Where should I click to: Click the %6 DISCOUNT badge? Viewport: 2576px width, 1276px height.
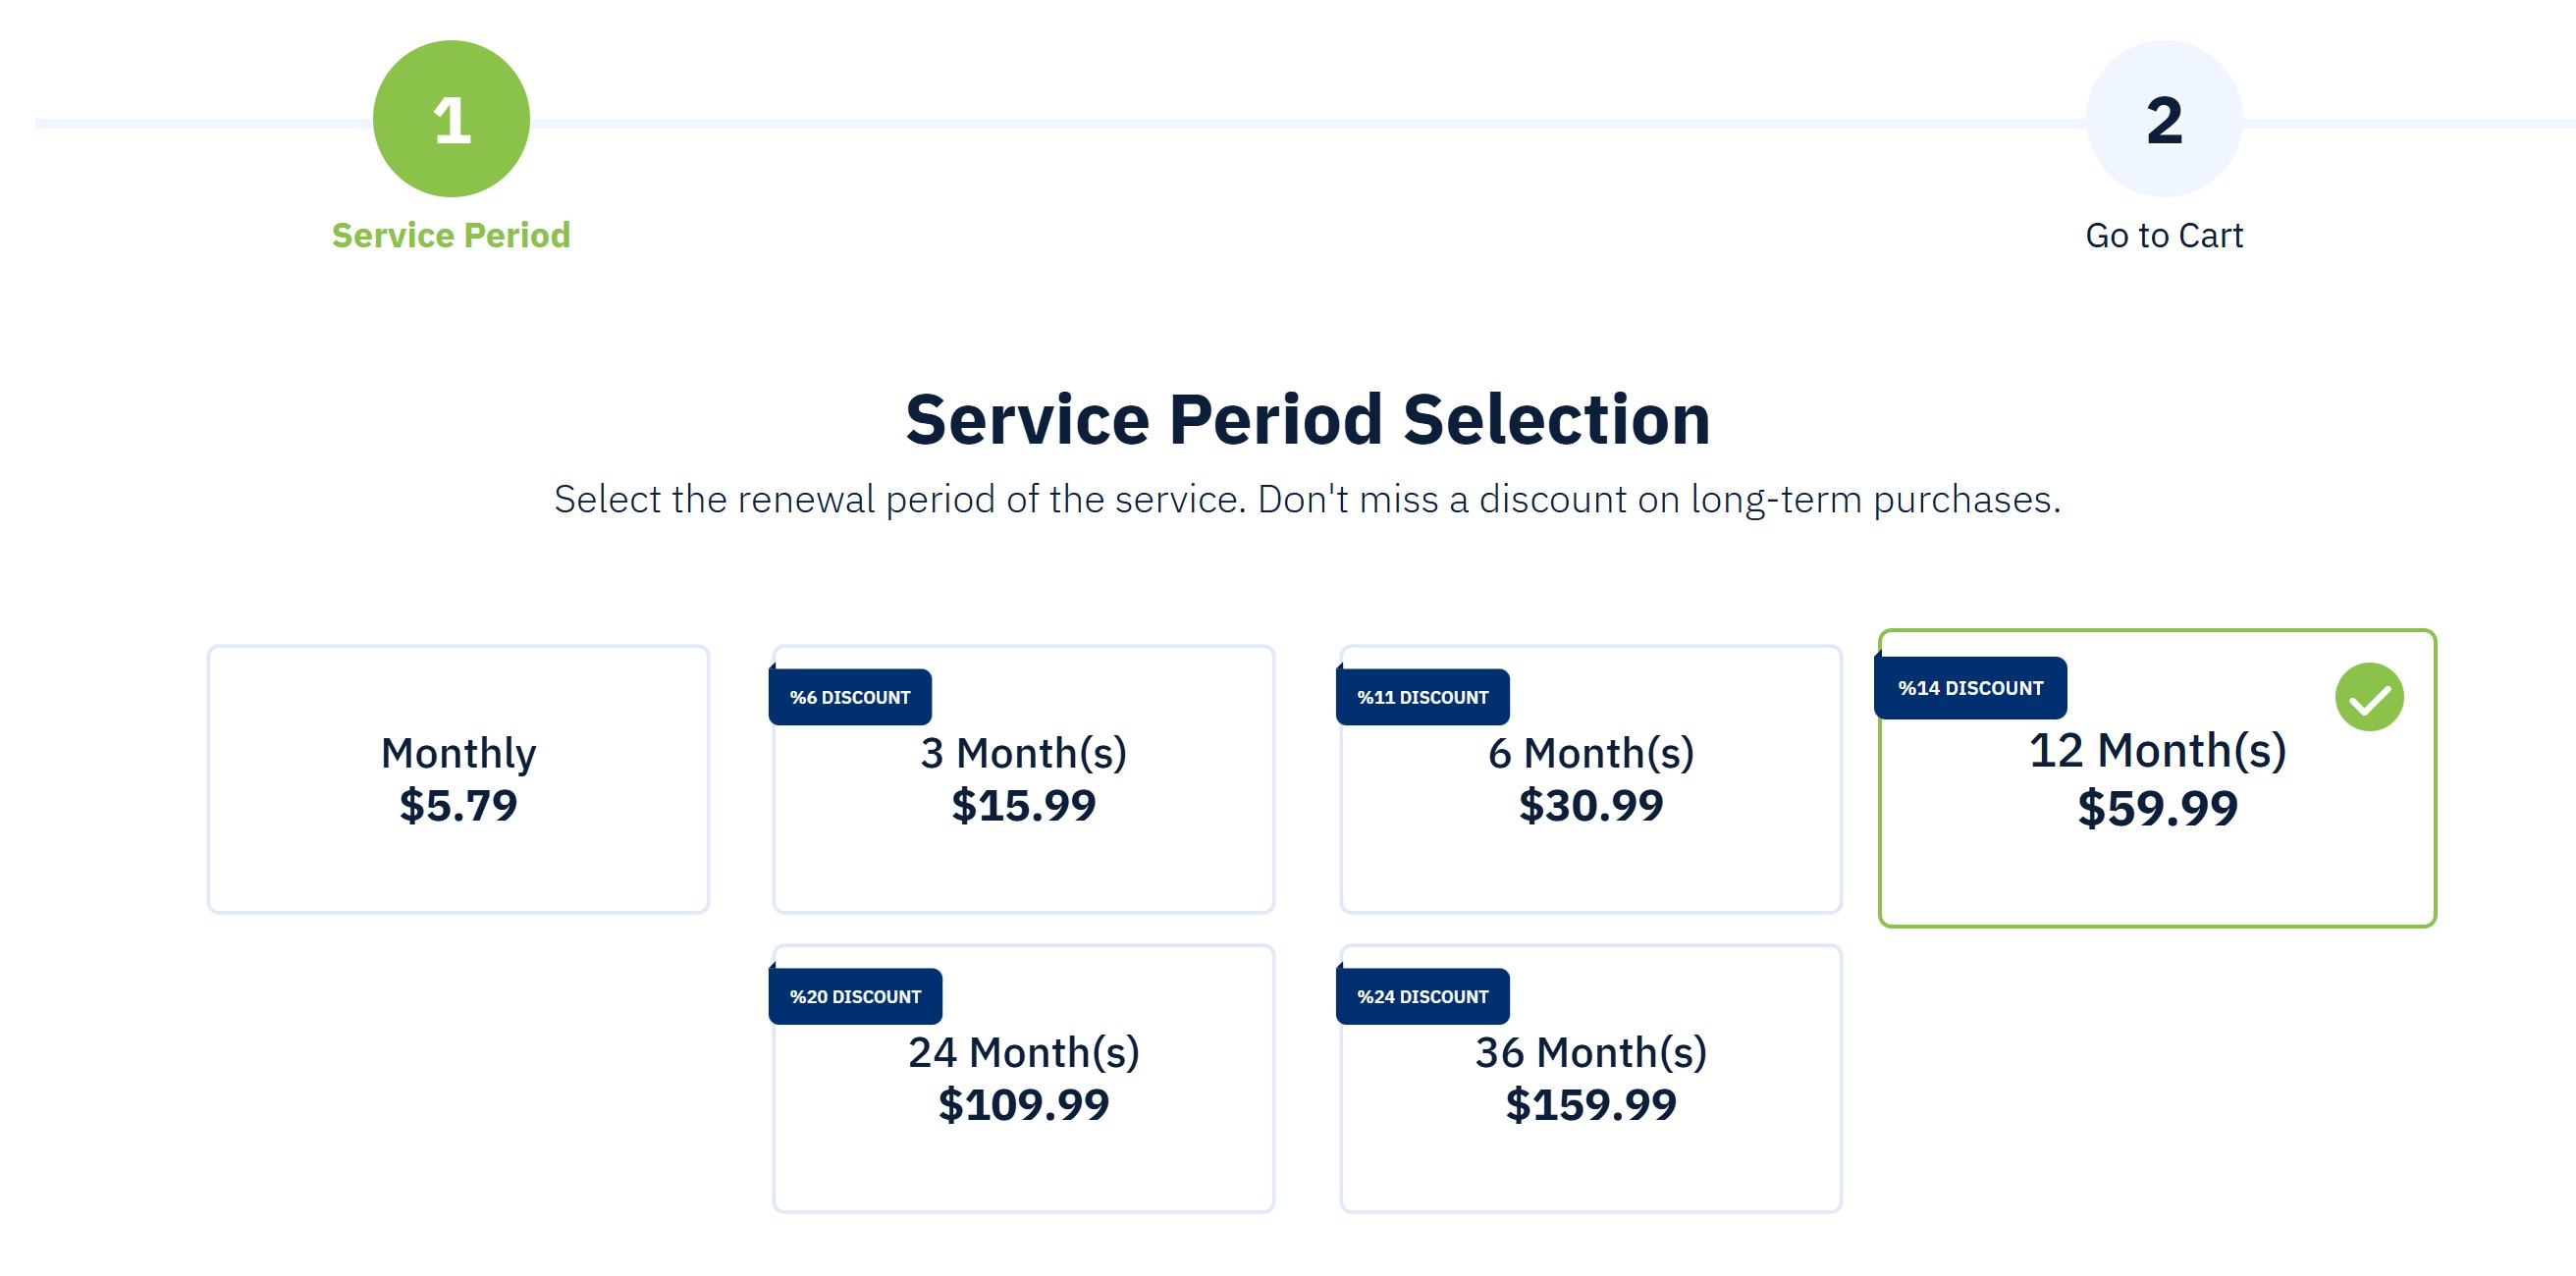pyautogui.click(x=849, y=697)
